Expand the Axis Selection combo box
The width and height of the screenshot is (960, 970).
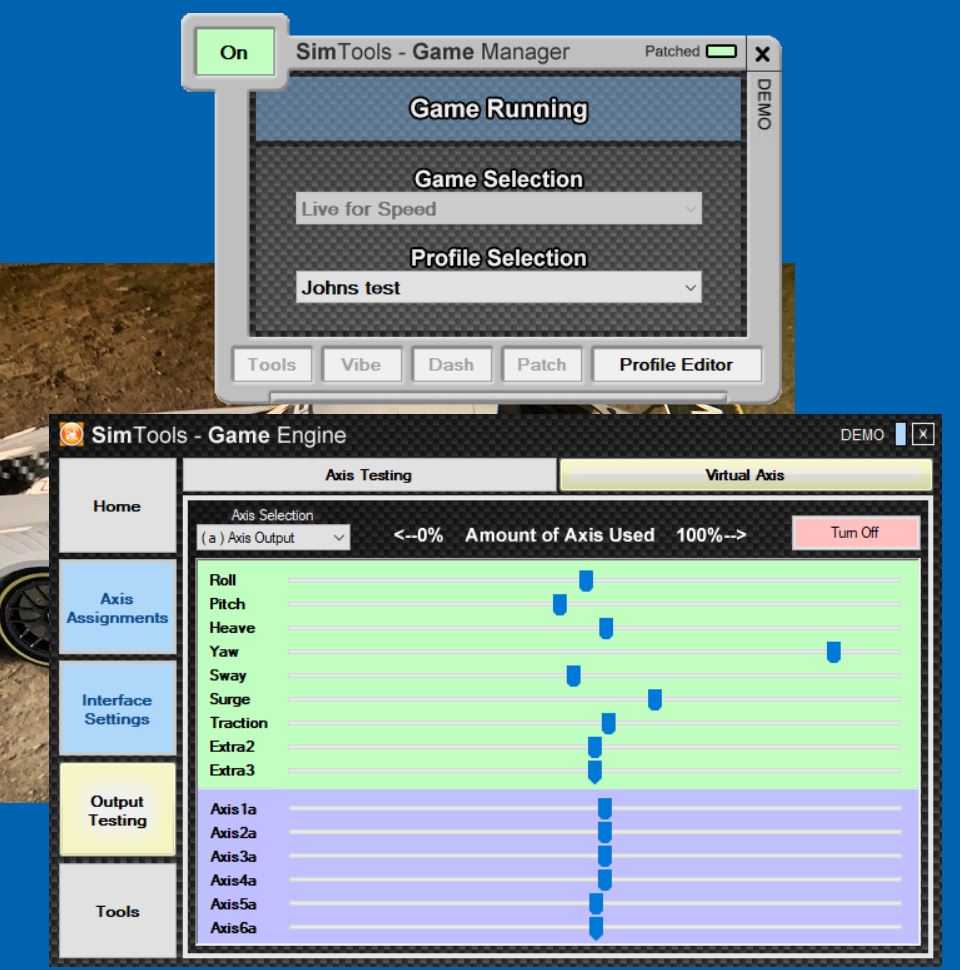tap(273, 538)
